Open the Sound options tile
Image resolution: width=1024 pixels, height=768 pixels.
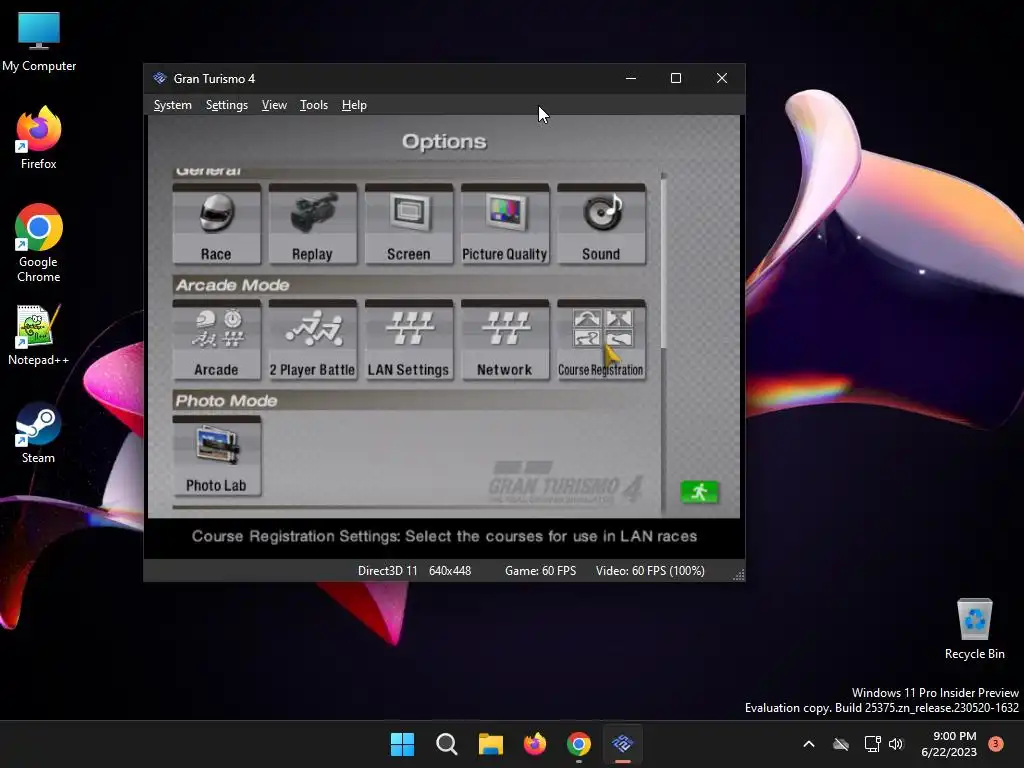point(601,224)
